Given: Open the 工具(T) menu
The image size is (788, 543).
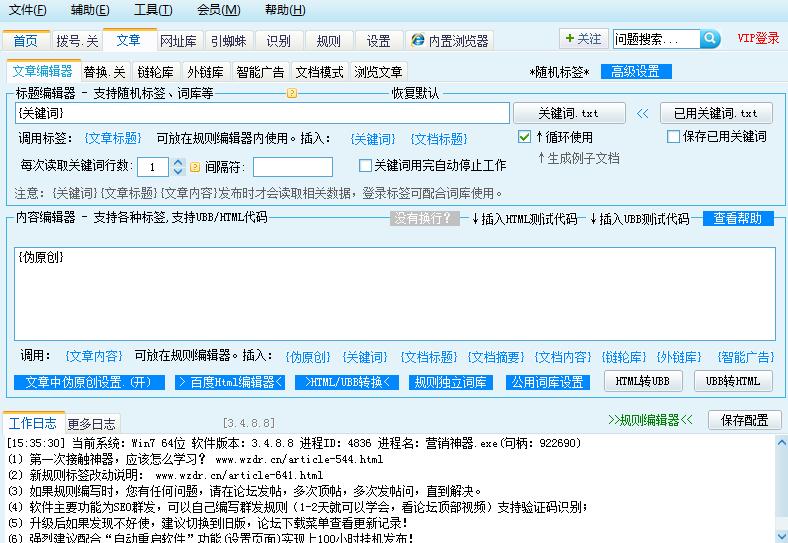Looking at the screenshot, I should point(153,10).
